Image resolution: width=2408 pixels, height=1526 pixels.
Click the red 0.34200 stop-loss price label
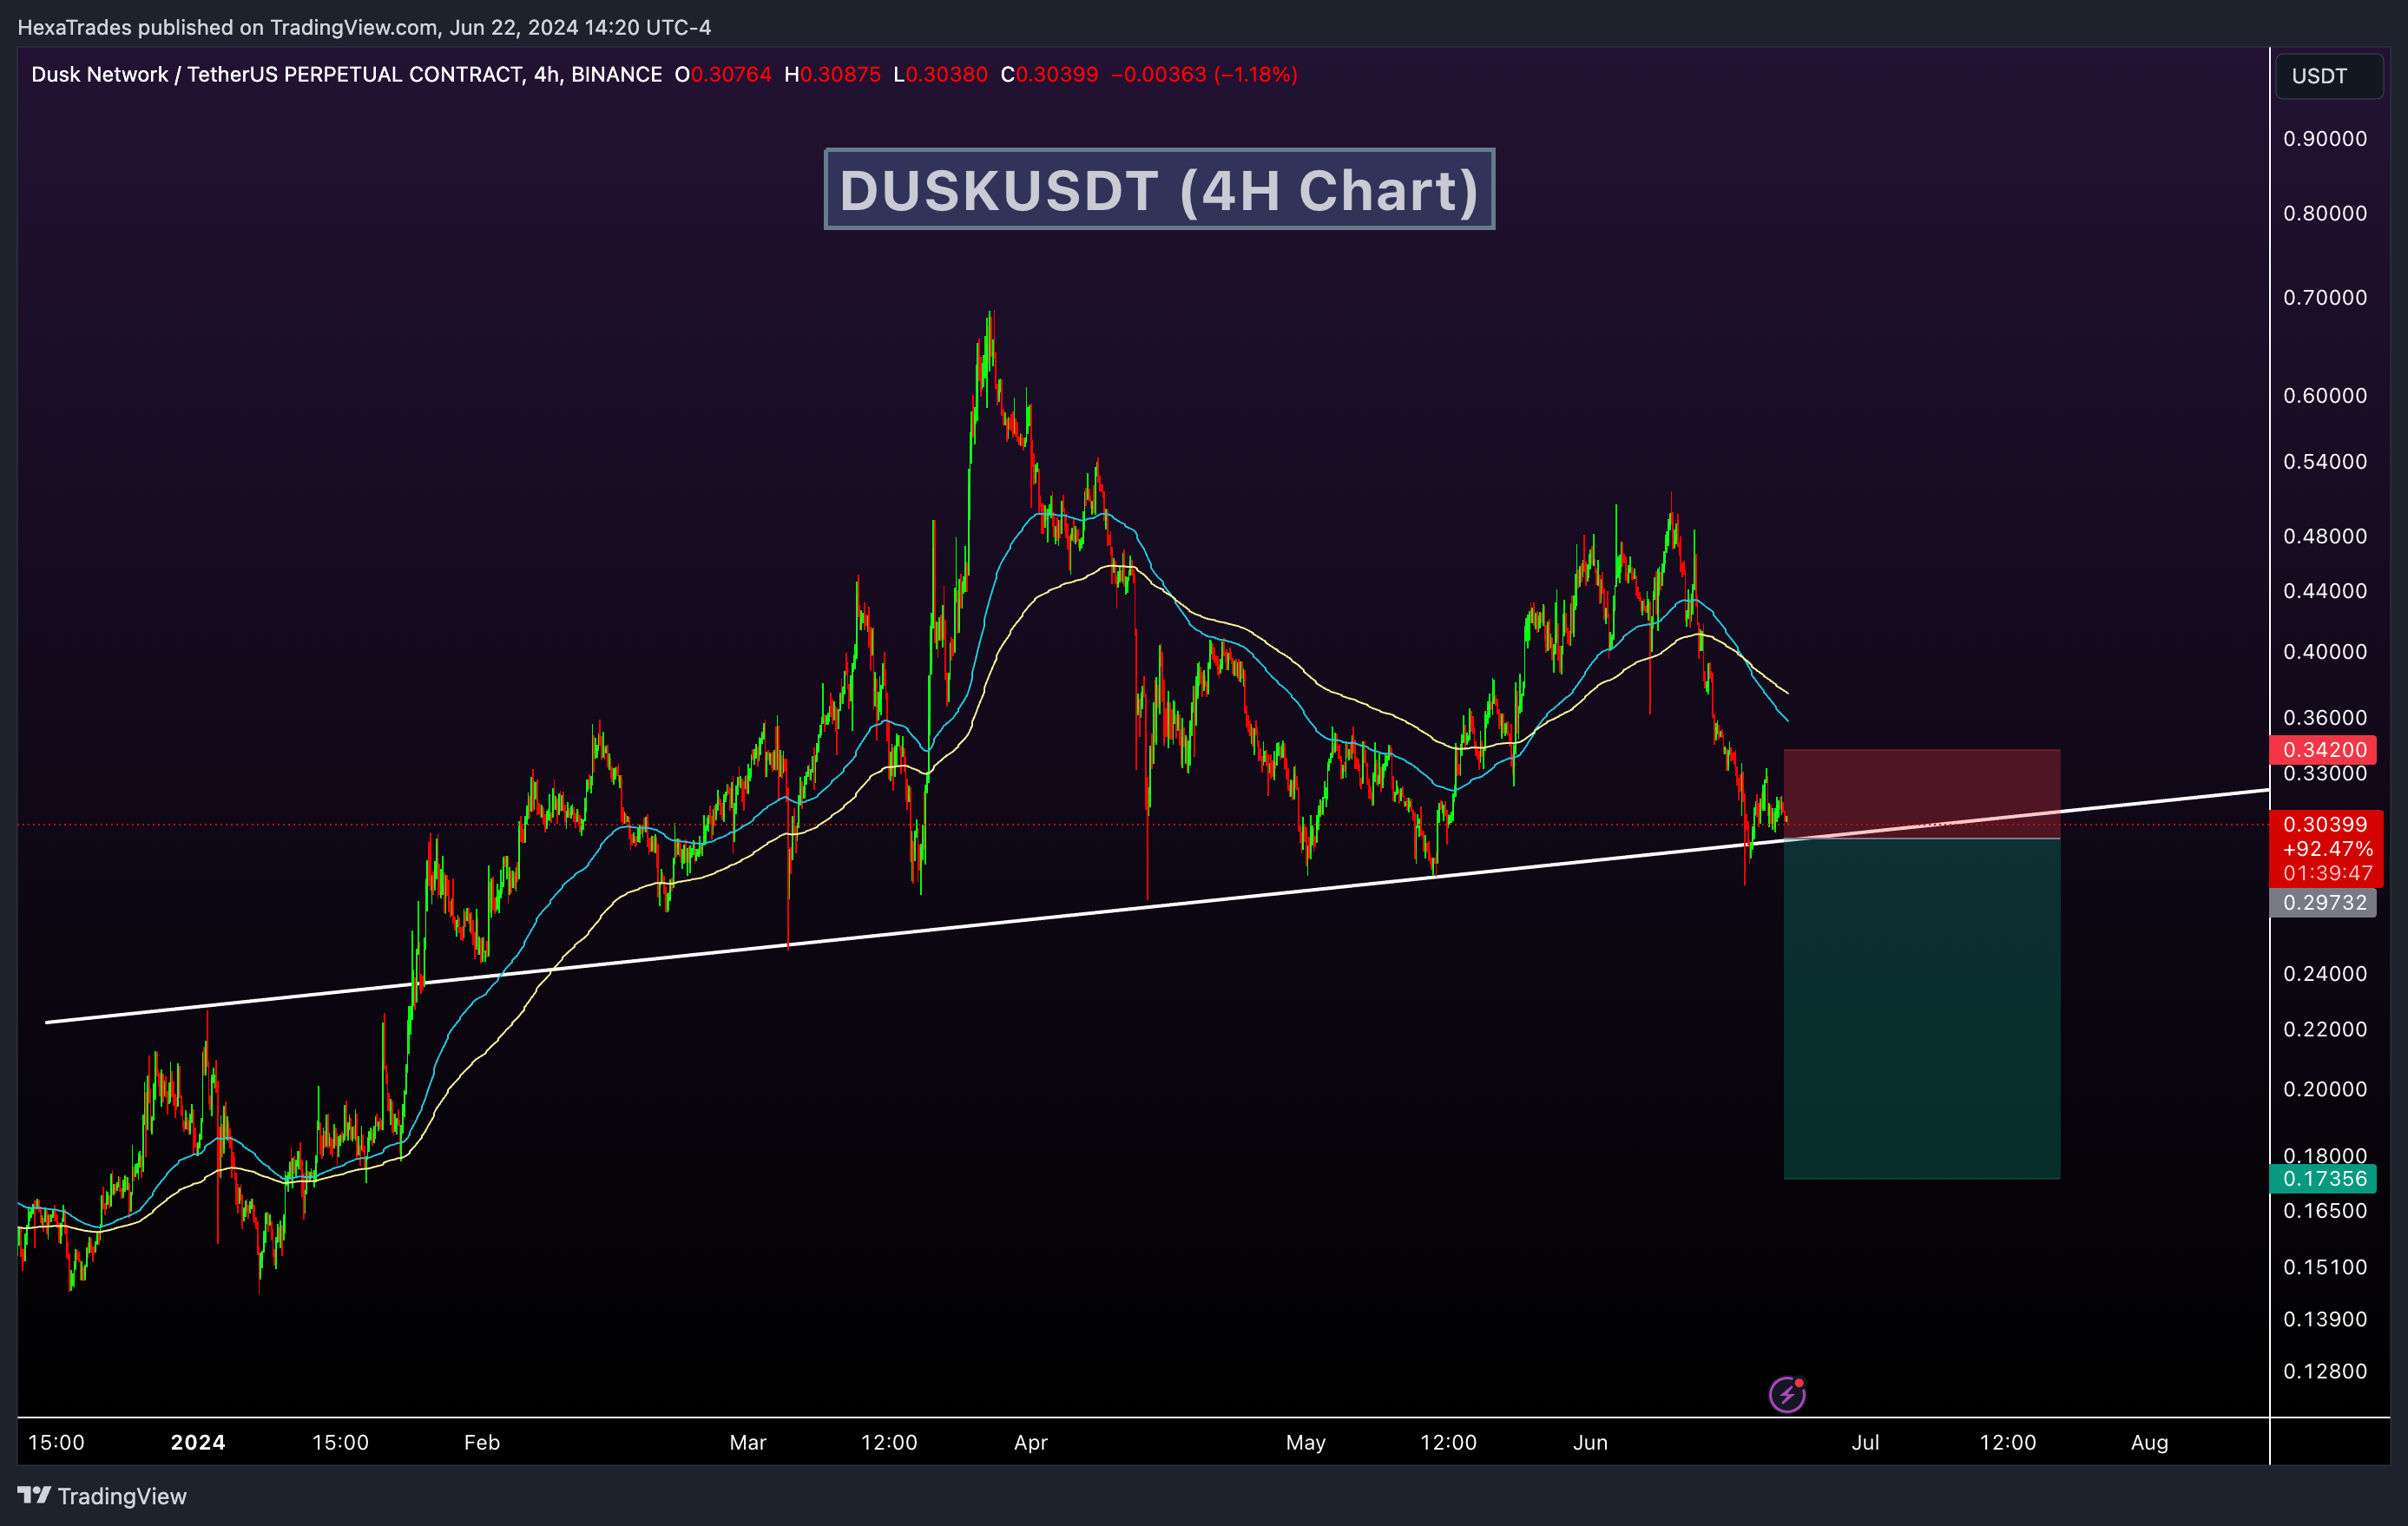click(x=2325, y=749)
